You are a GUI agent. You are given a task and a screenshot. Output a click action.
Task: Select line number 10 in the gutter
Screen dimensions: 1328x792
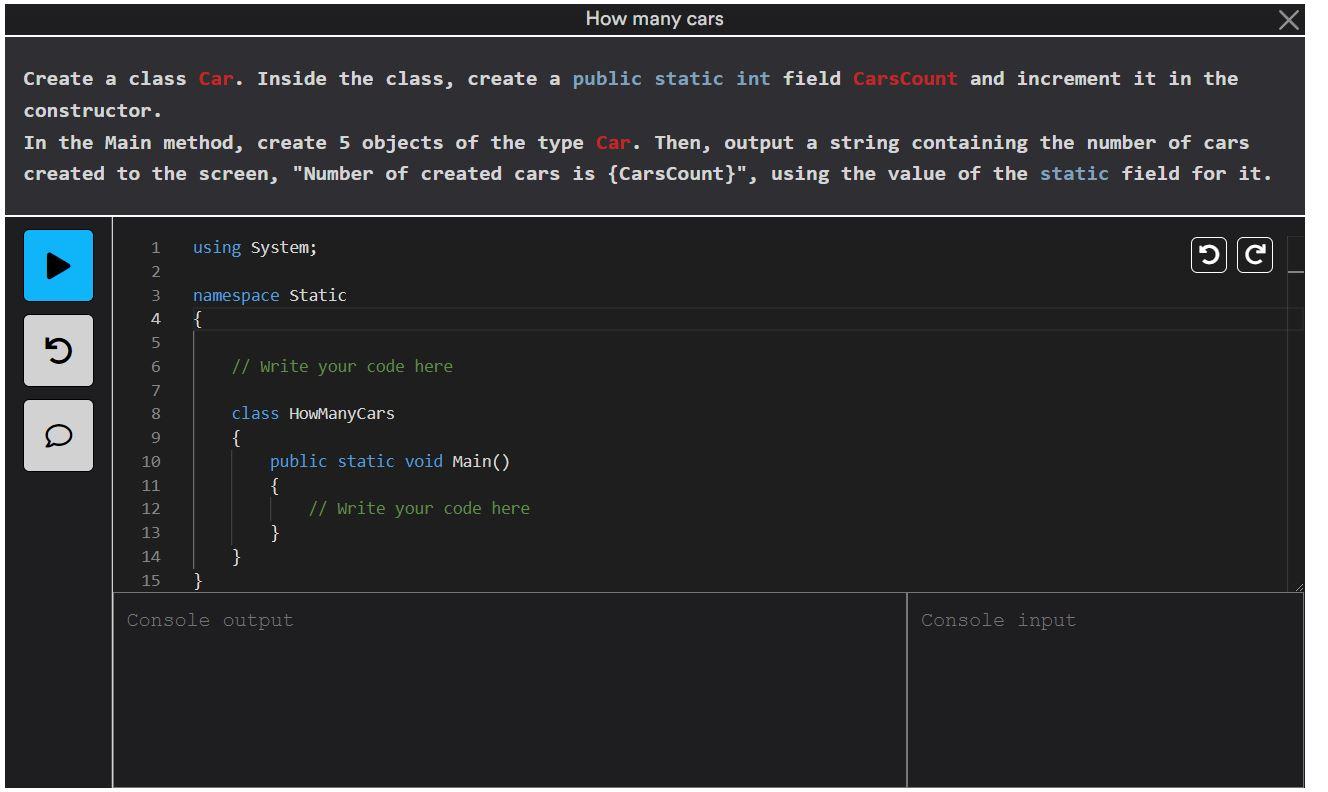click(x=151, y=461)
